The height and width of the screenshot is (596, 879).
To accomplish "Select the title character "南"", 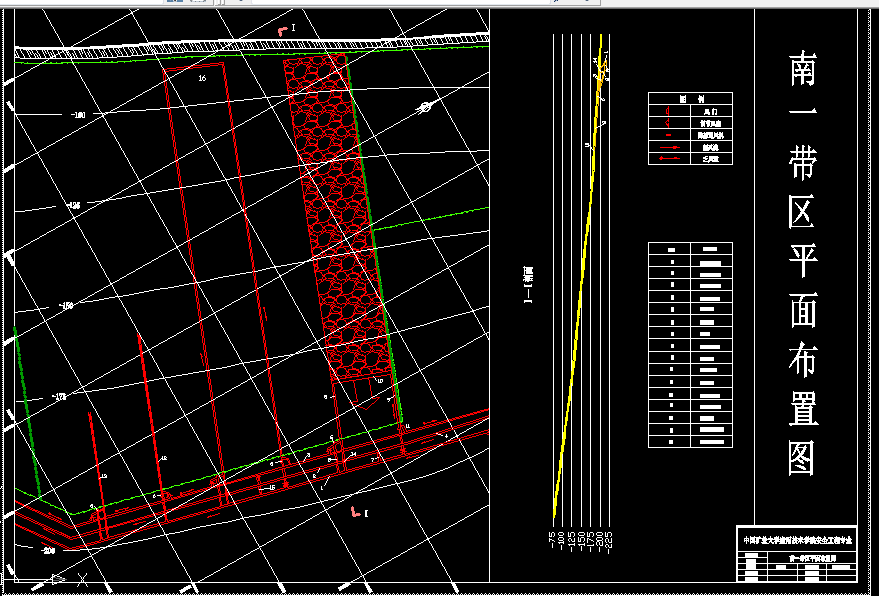I will pos(803,68).
